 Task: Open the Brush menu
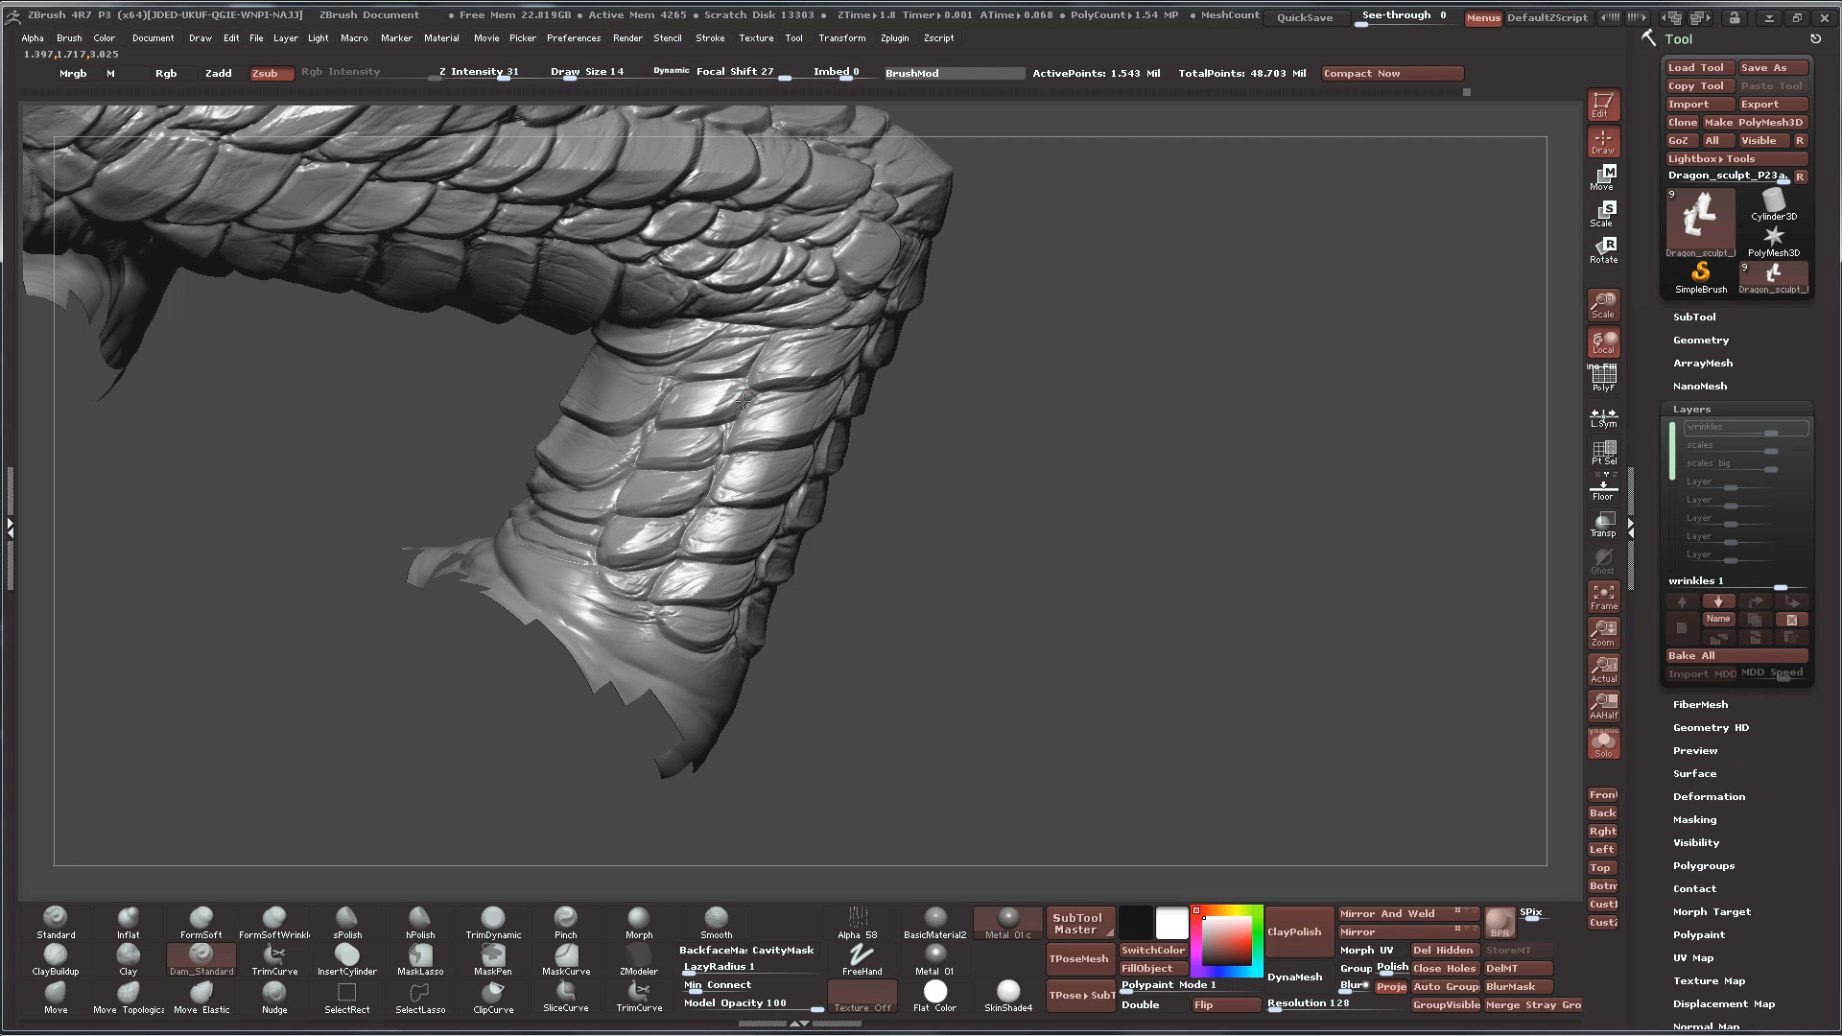tap(69, 38)
